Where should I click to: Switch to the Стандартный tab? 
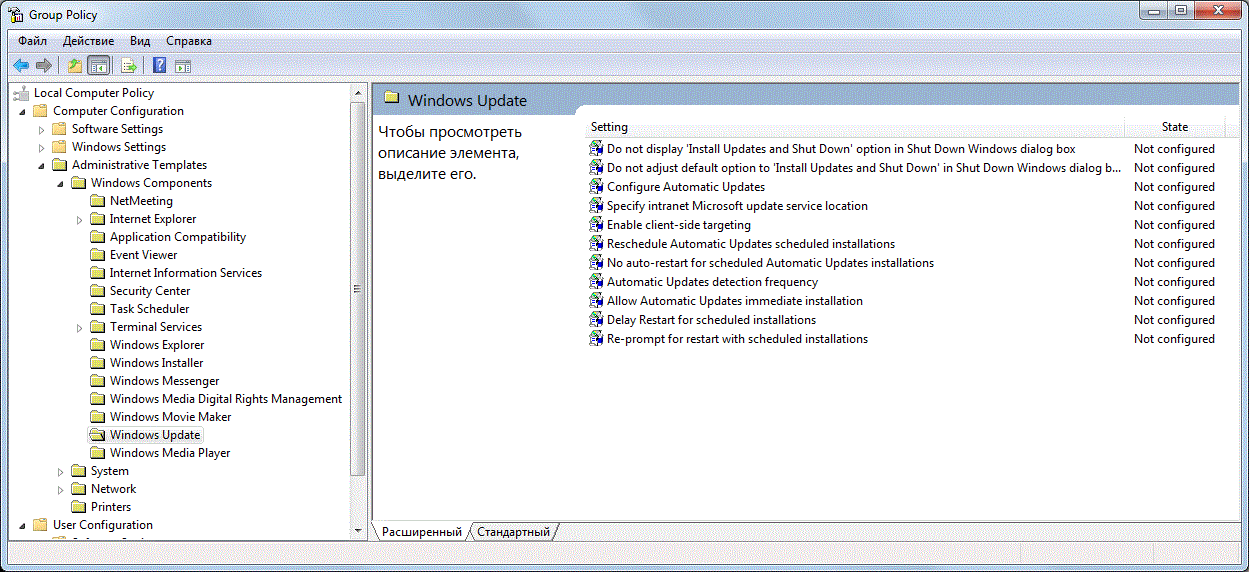point(513,532)
